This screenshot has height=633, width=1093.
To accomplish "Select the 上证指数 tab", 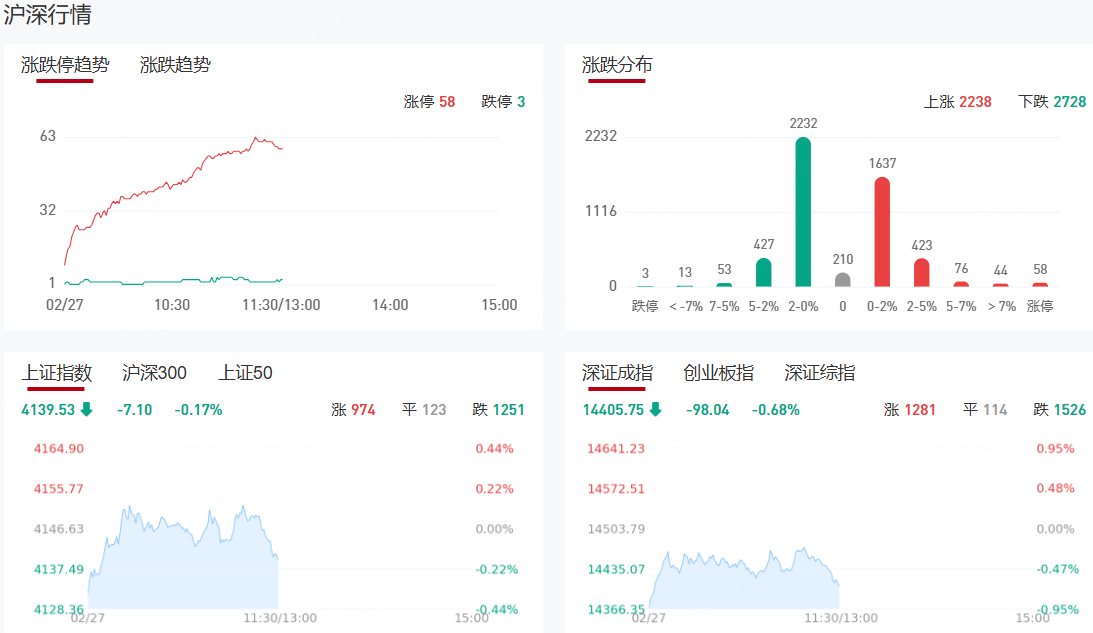I will coord(57,373).
